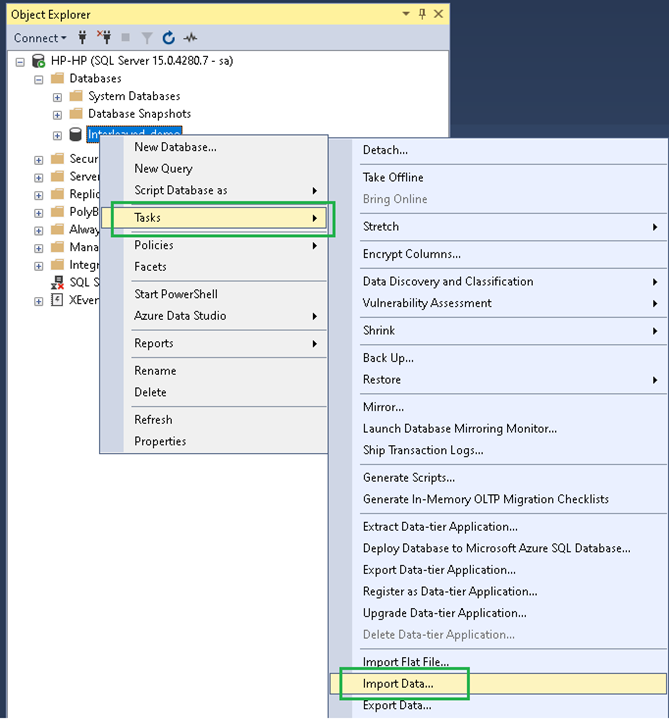Screen dimensions: 669x720
Task: Select Register as Data-tier Application...
Action: tap(498, 591)
